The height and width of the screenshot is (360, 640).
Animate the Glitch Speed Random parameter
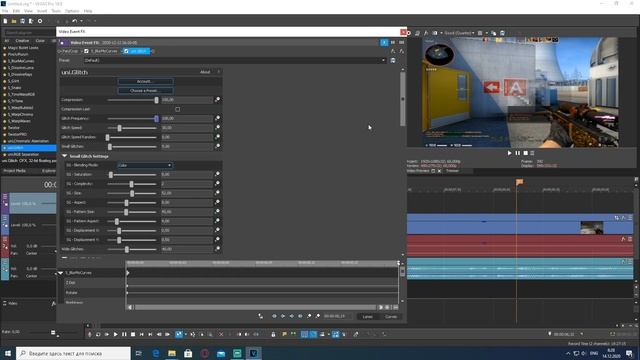[217, 137]
